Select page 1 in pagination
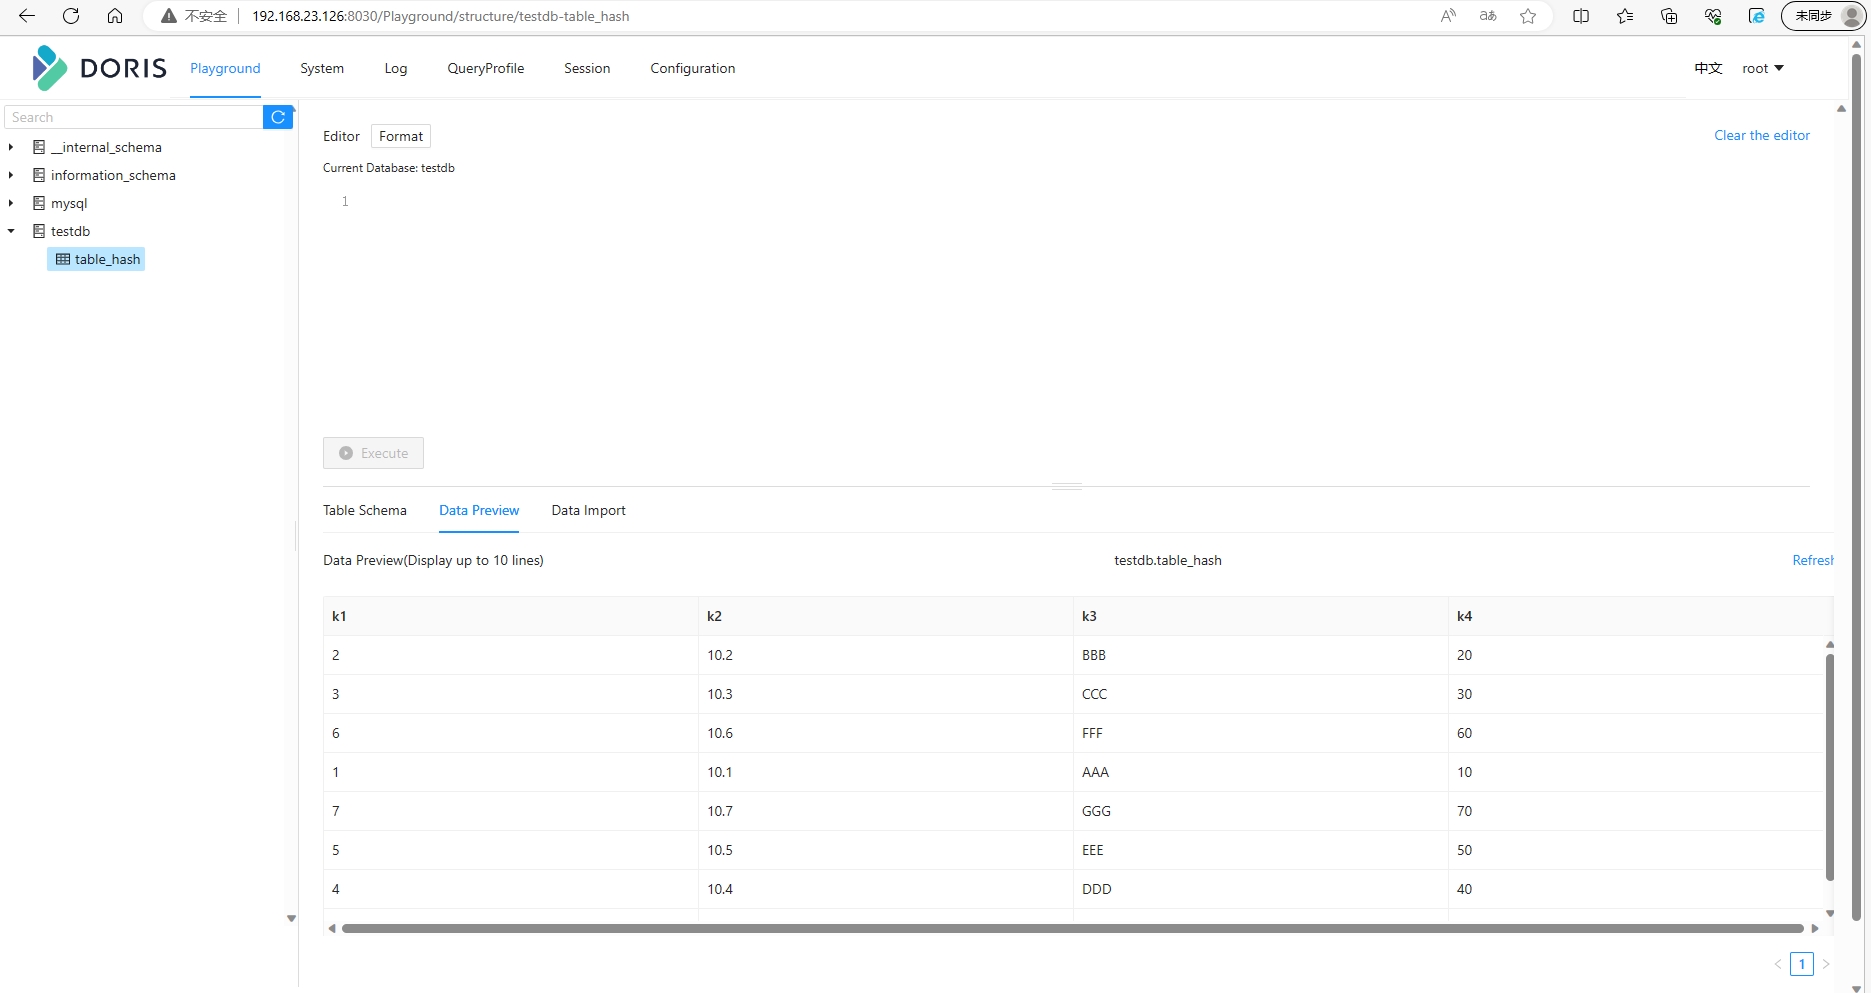 click(1802, 964)
